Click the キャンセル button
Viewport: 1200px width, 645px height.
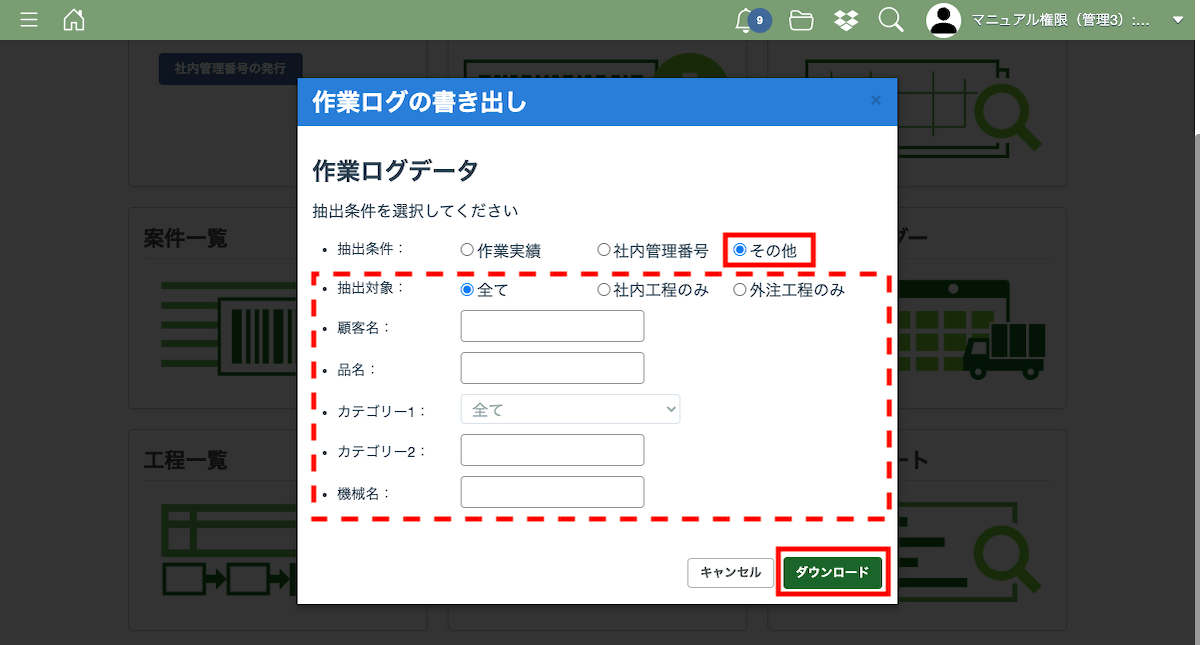tap(730, 573)
